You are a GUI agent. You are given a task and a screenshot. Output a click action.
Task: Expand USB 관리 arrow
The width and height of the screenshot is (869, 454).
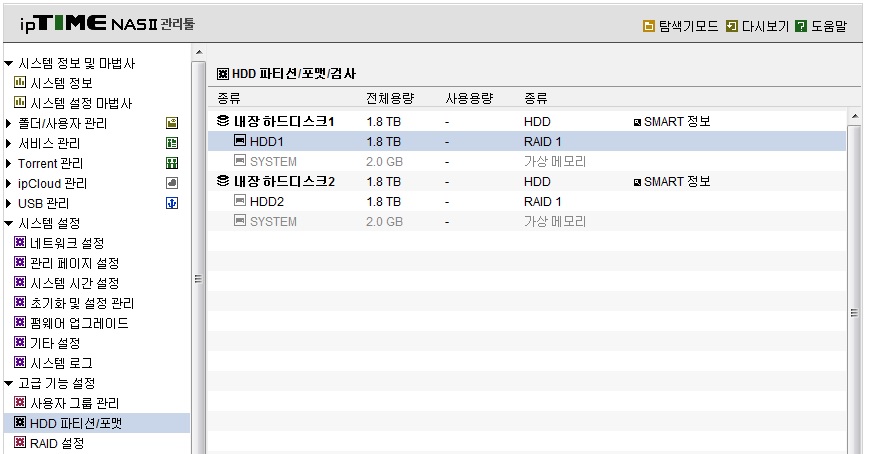click(x=8, y=203)
